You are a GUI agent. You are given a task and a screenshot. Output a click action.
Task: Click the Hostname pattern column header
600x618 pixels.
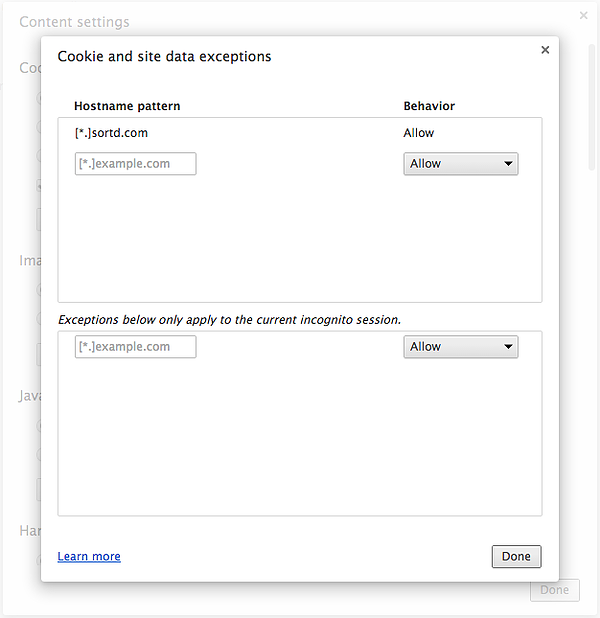(127, 106)
